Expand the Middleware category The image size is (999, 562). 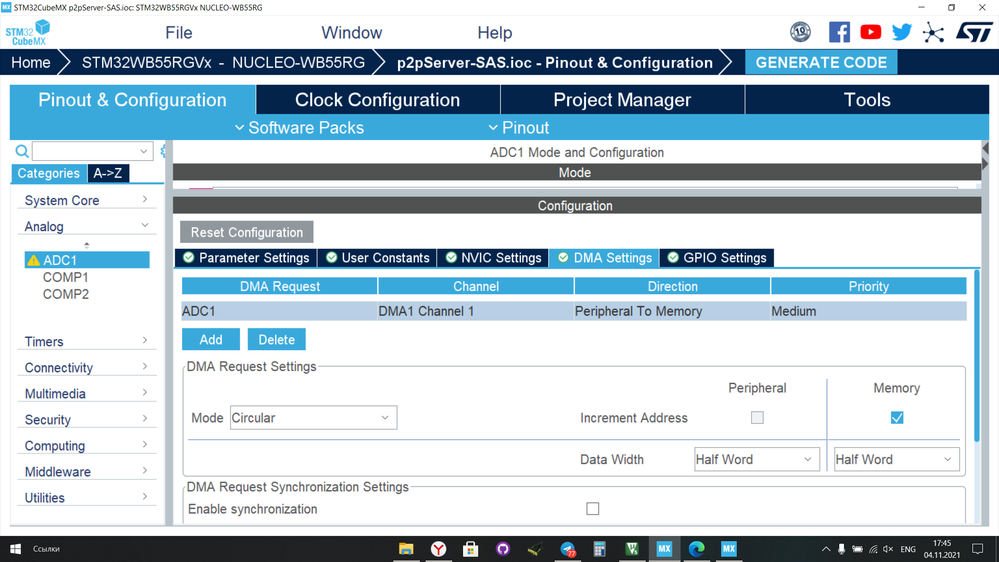click(87, 472)
